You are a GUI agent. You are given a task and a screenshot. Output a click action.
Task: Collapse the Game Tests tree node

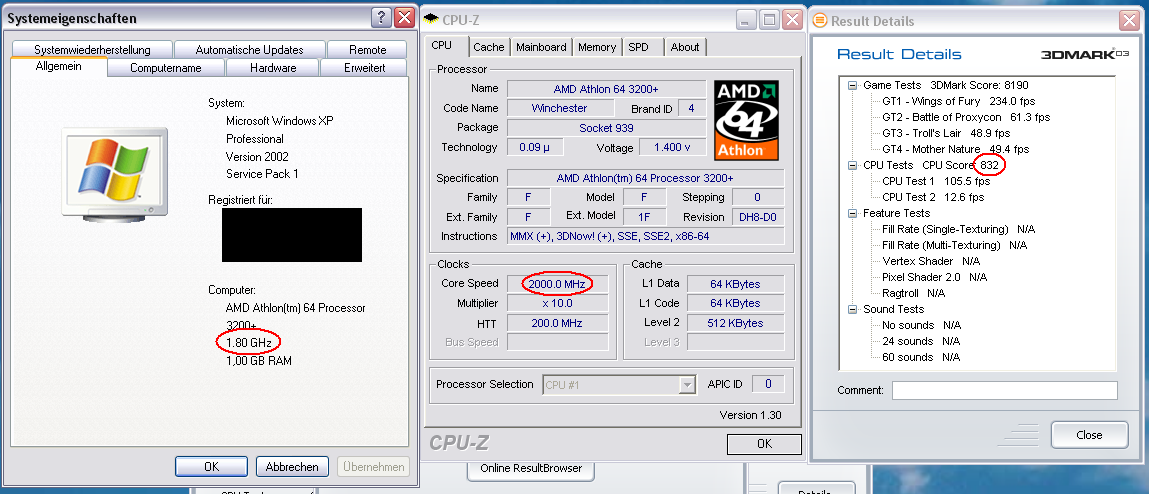[852, 85]
